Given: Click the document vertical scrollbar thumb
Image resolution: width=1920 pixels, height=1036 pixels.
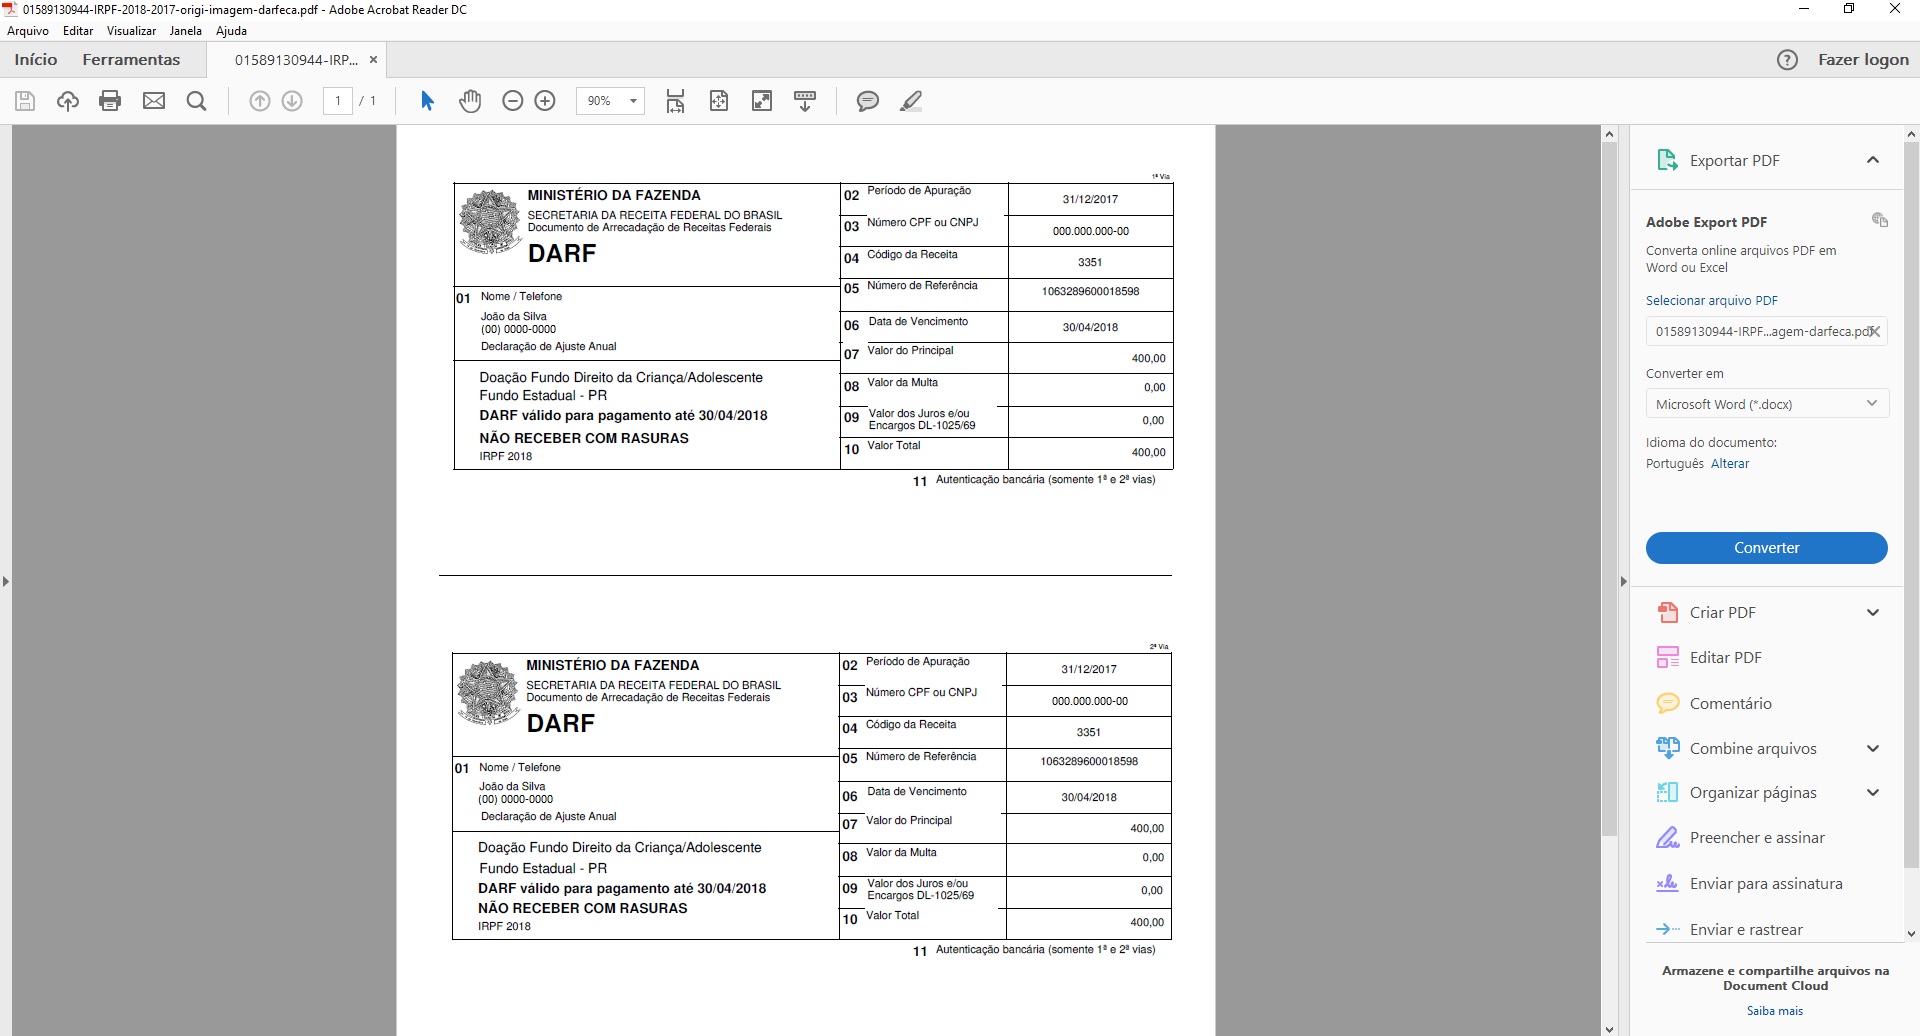Looking at the screenshot, I should 1609,488.
